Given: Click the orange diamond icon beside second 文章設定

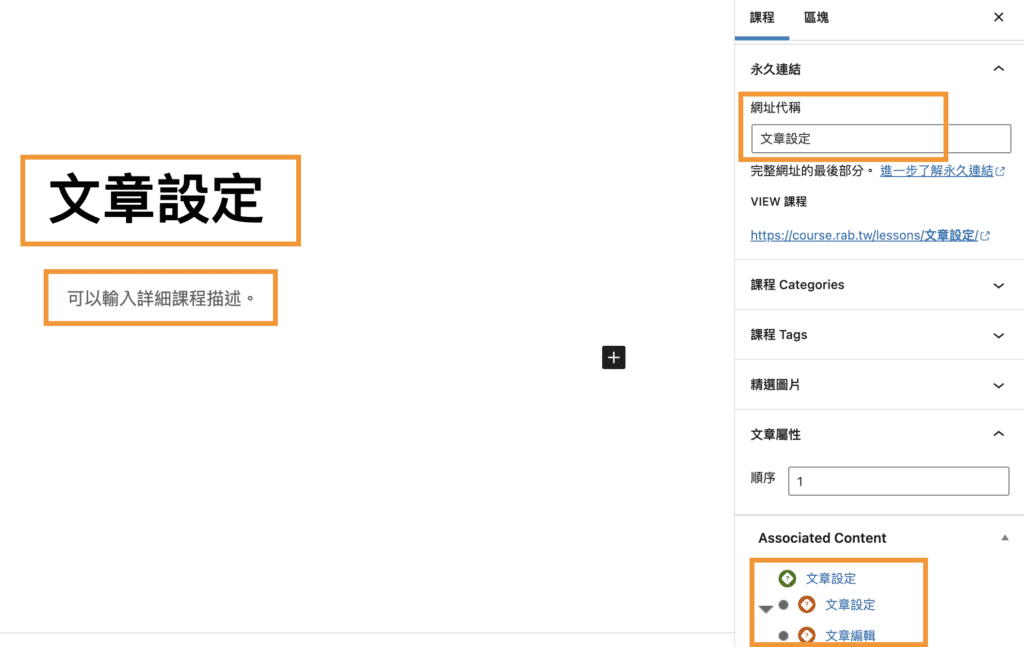Looking at the screenshot, I should (x=808, y=605).
